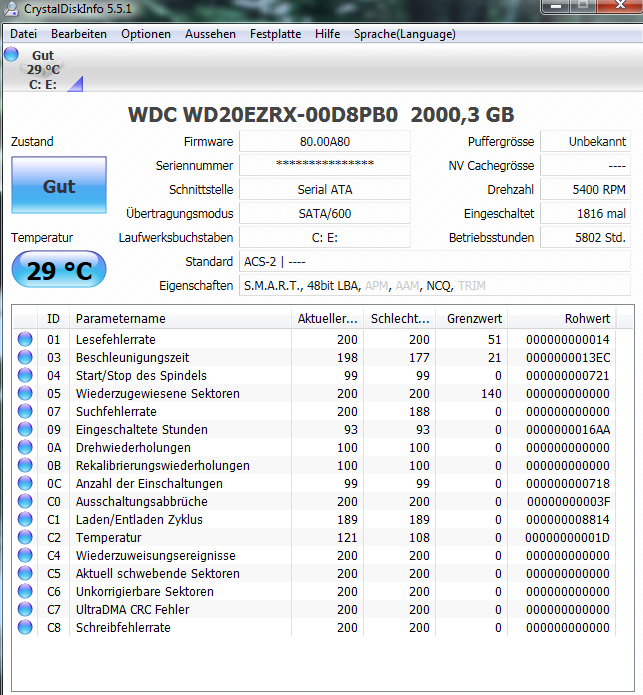Select the Eingeschaltete Stunden parameter name
This screenshot has height=695, width=643.
coord(142,430)
